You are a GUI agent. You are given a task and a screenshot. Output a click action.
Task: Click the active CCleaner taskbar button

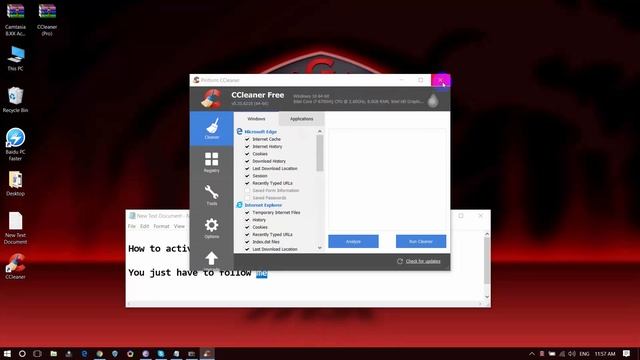[207, 353]
